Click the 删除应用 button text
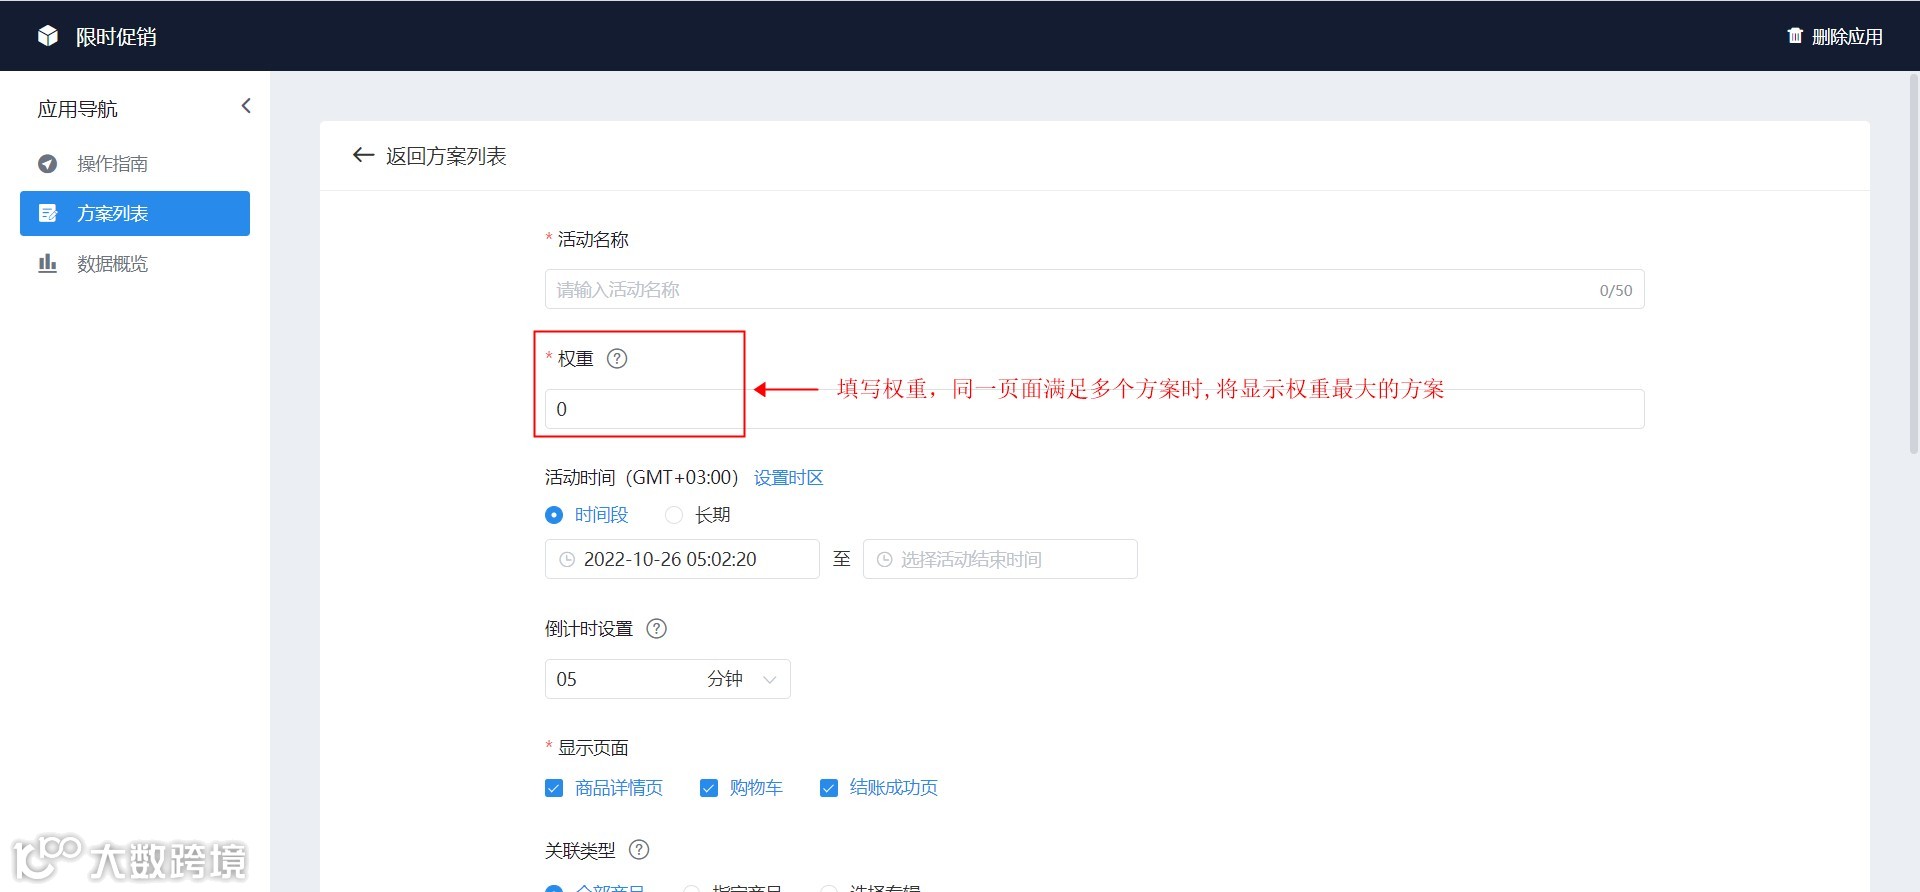The height and width of the screenshot is (892, 1920). (1847, 37)
